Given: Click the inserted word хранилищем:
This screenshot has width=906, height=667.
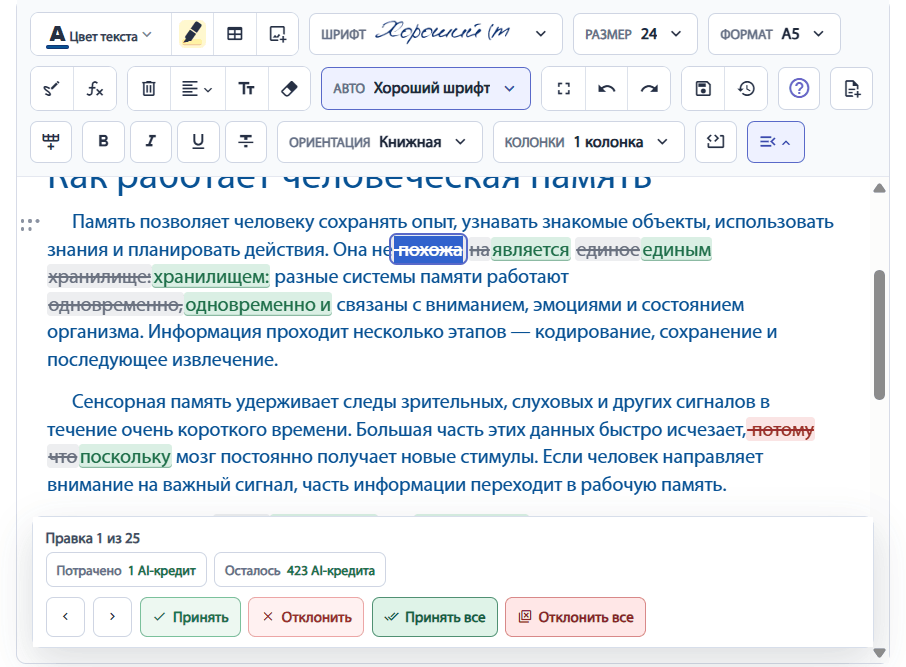Looking at the screenshot, I should coord(211,277).
